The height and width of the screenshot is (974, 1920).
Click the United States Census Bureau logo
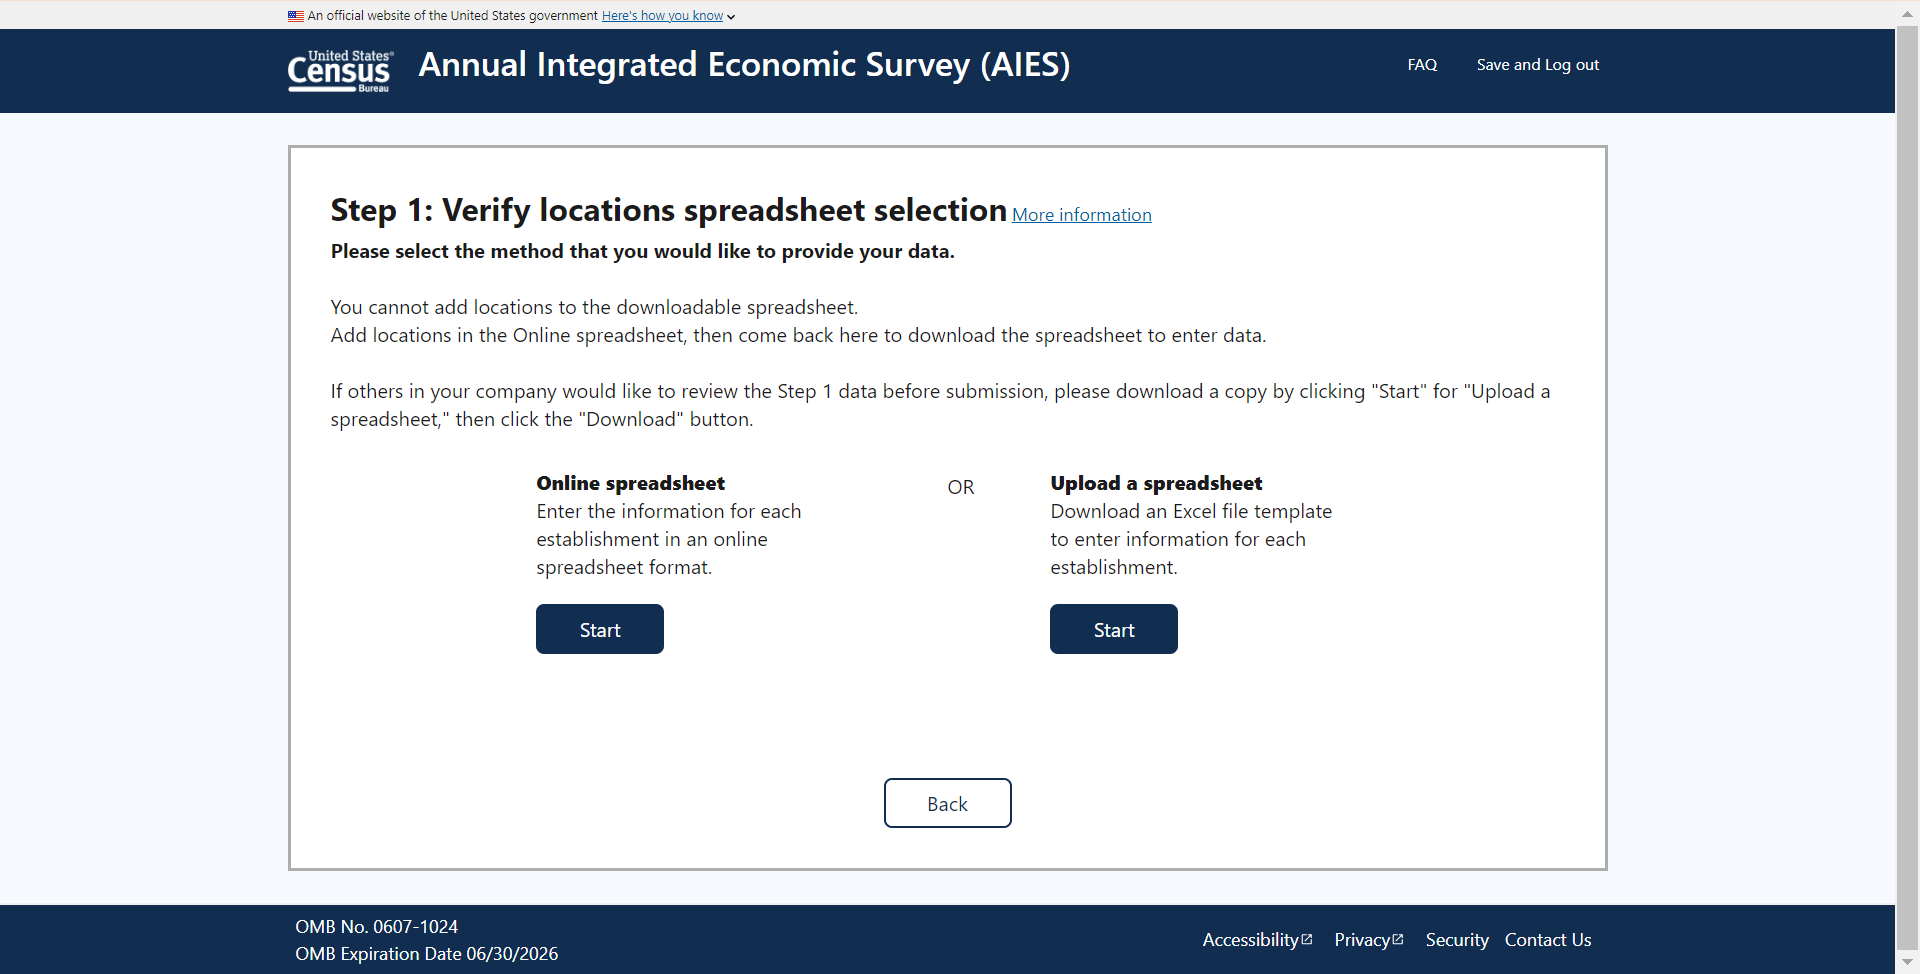(x=340, y=70)
